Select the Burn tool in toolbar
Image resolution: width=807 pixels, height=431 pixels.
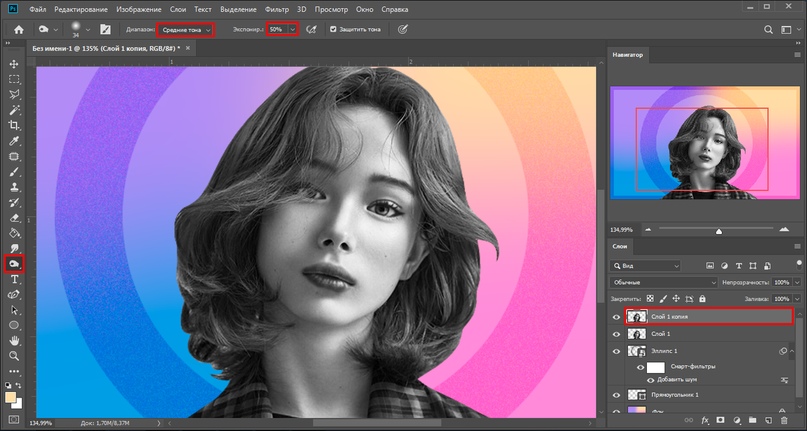(x=14, y=264)
